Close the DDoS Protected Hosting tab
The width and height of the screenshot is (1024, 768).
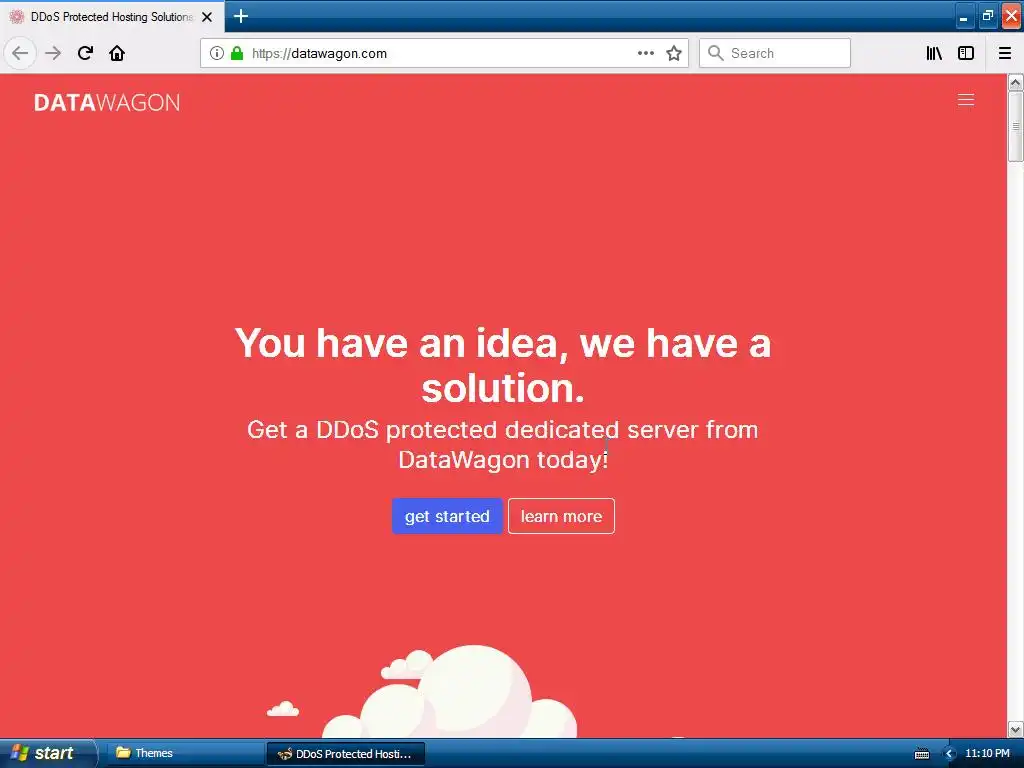click(207, 17)
